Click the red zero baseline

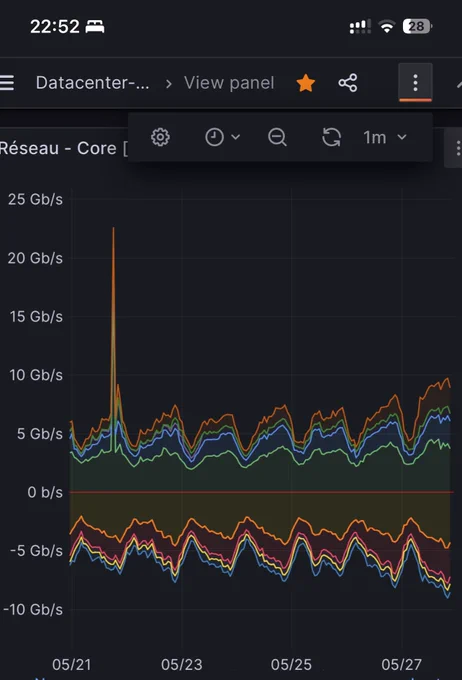[x=262, y=492]
